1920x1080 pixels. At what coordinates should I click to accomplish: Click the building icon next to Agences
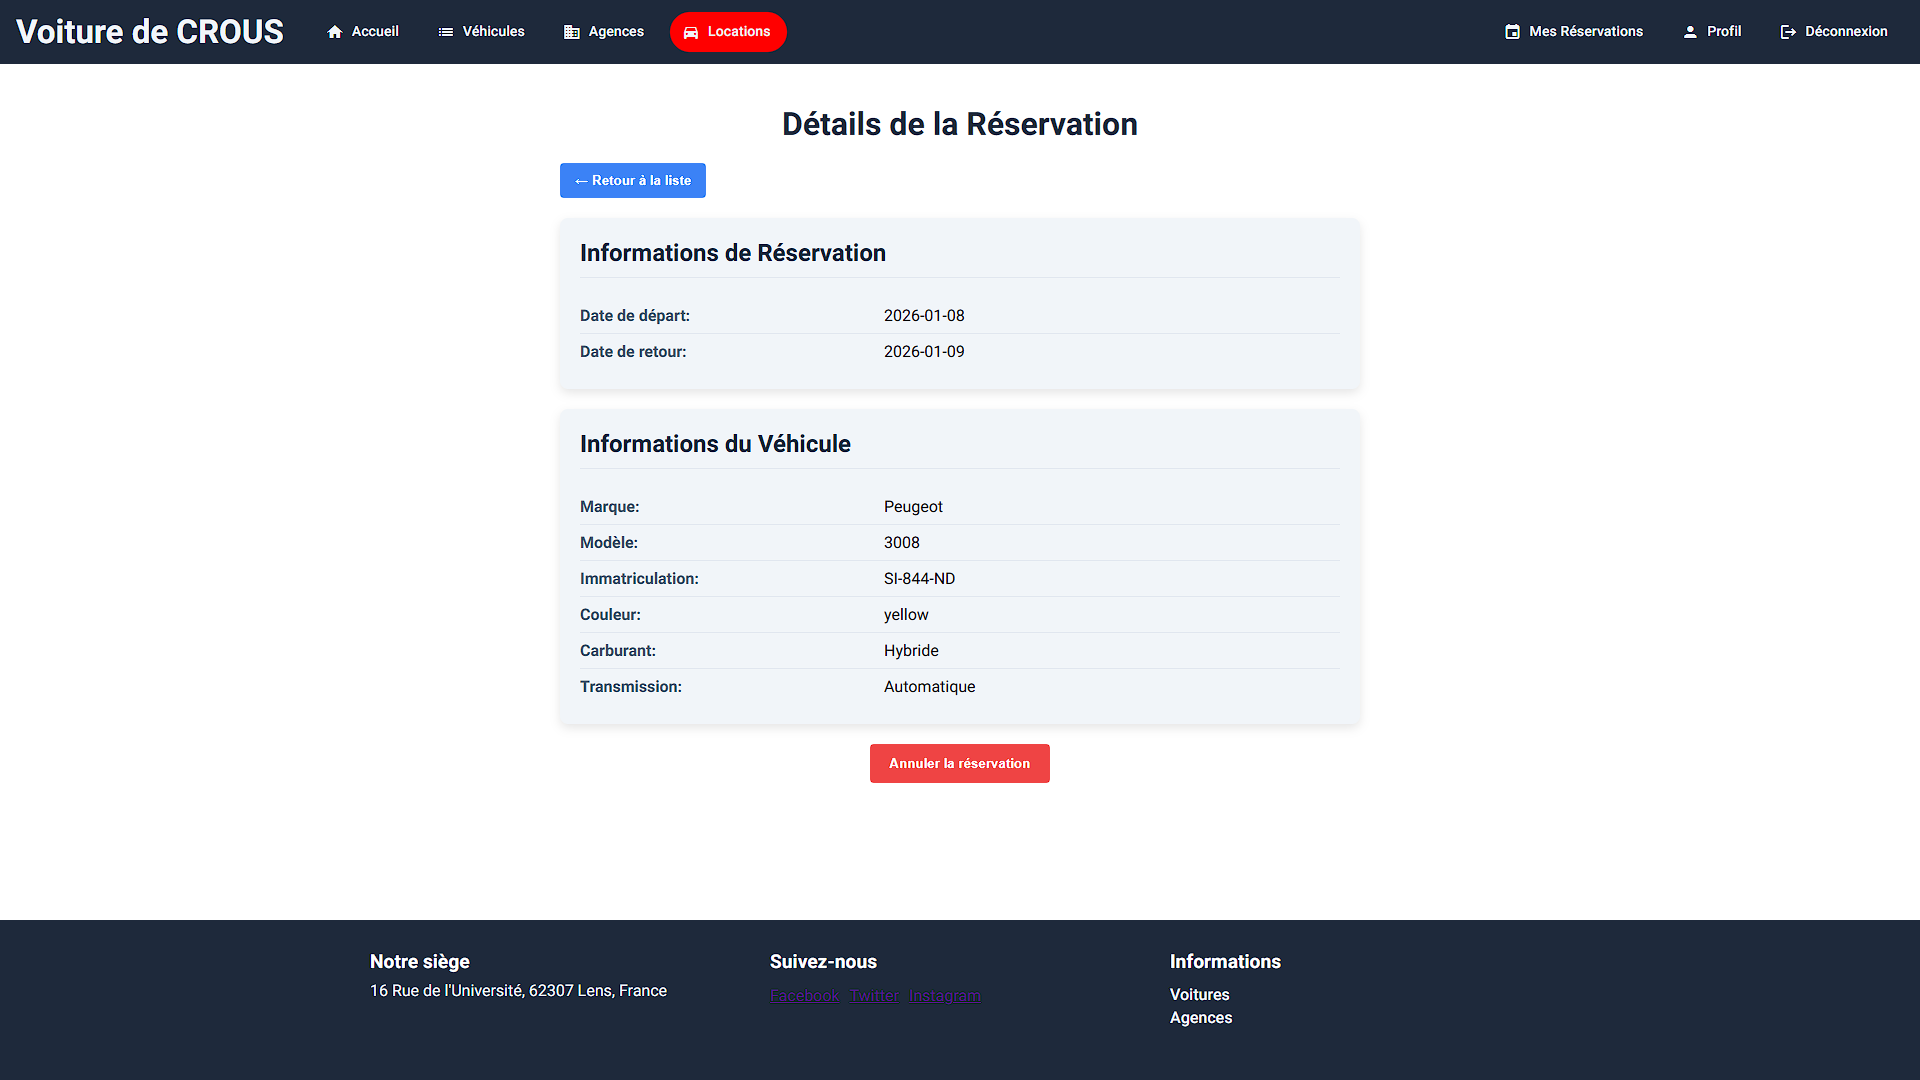[x=570, y=31]
